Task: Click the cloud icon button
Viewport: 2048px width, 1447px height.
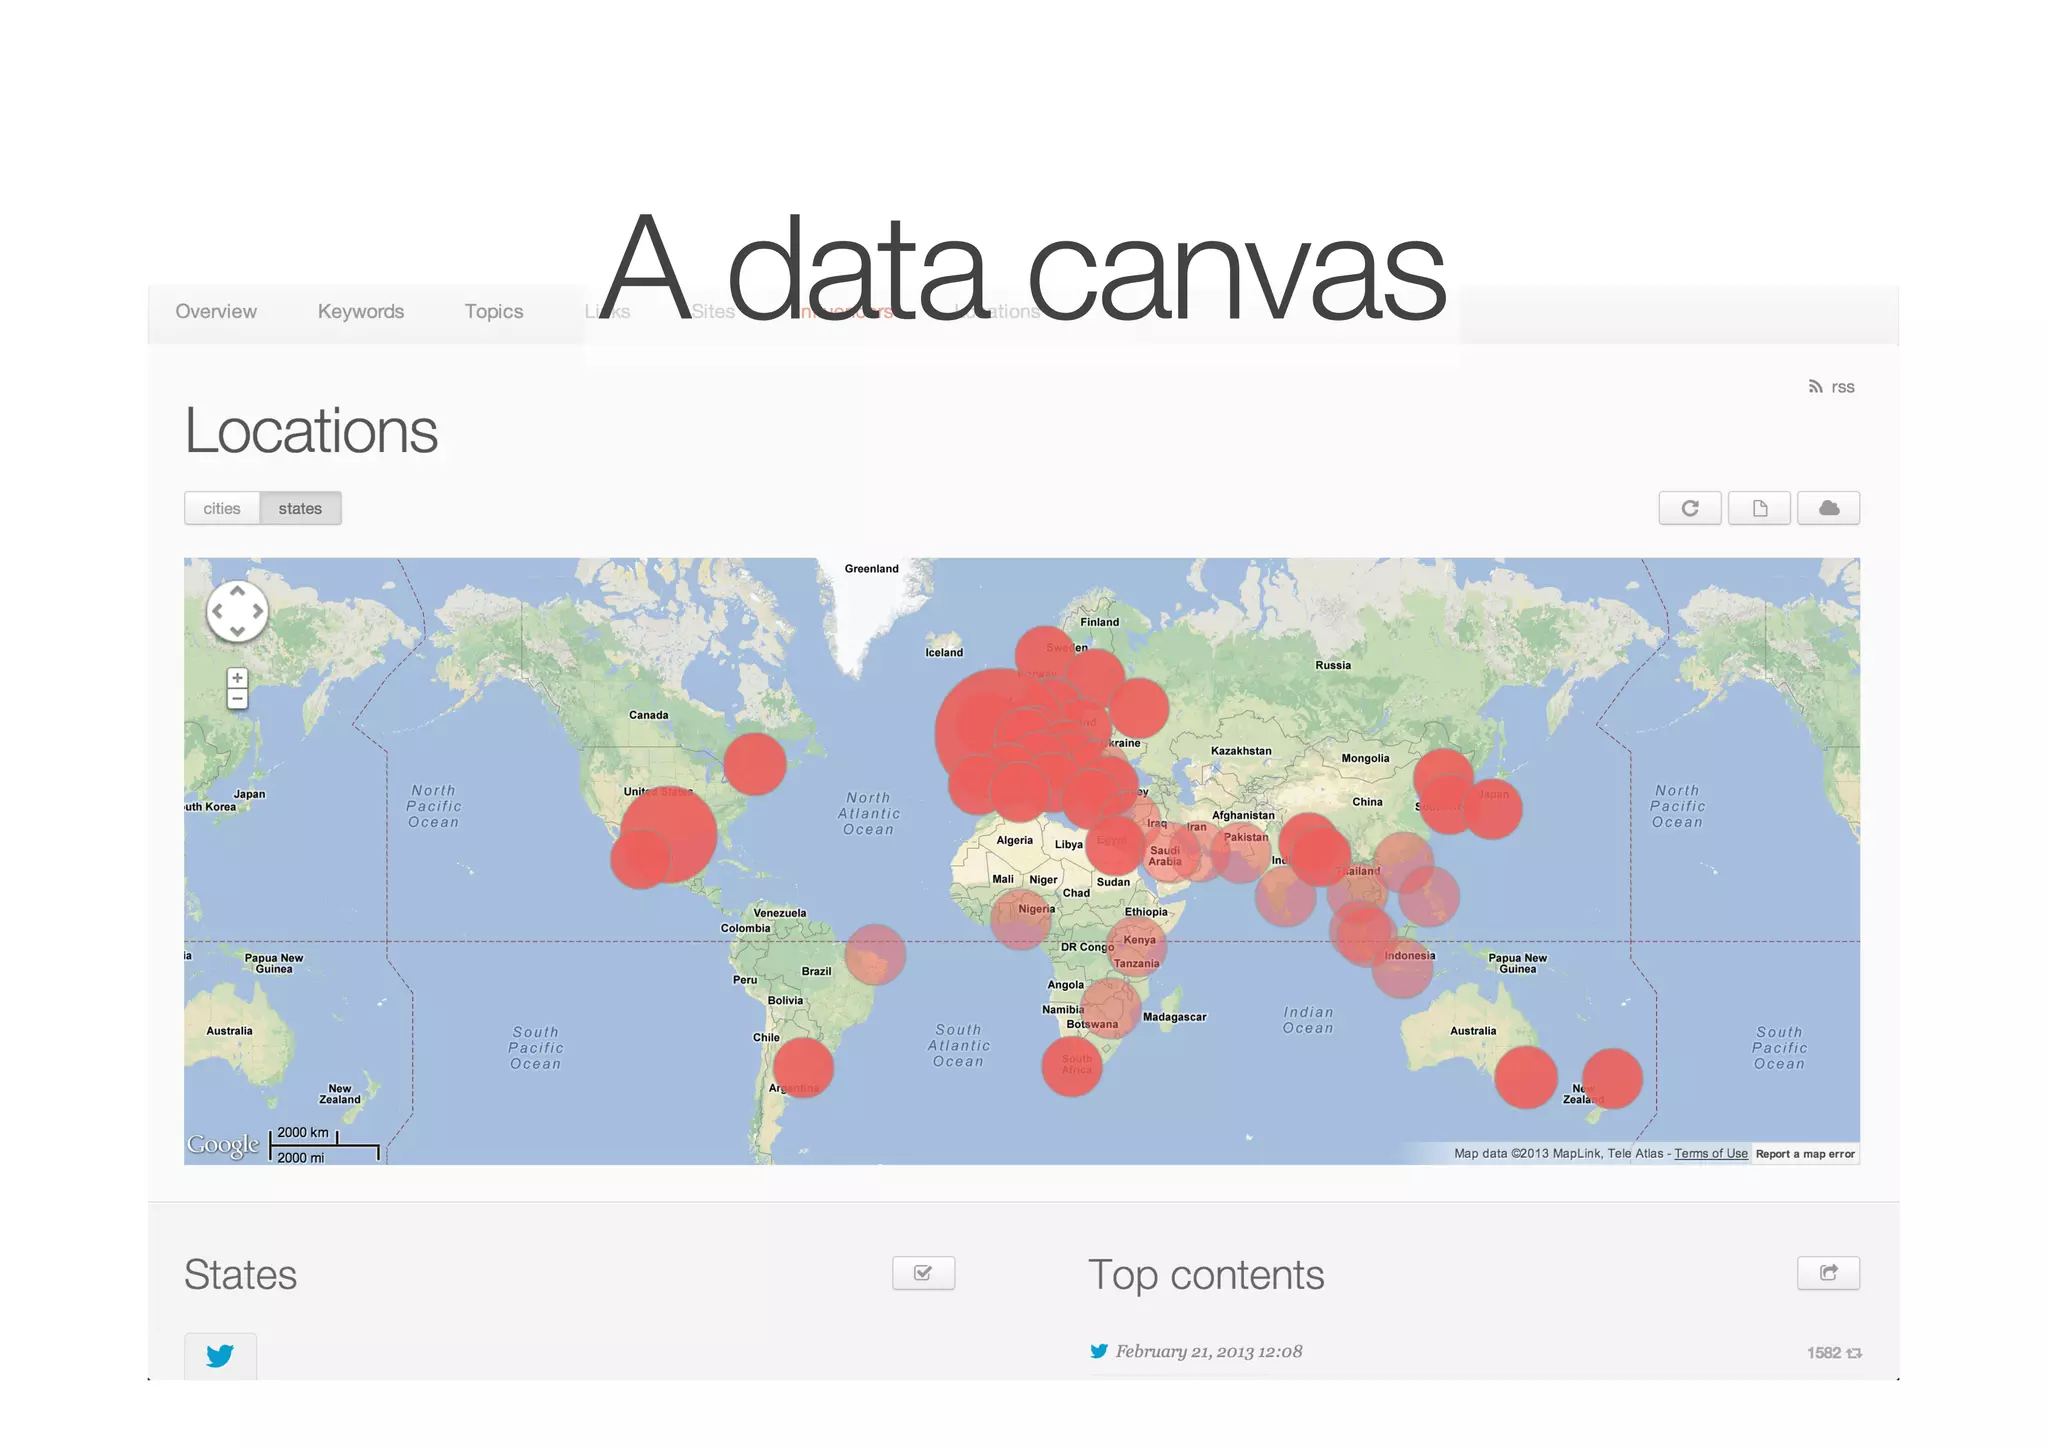Action: tap(1828, 508)
